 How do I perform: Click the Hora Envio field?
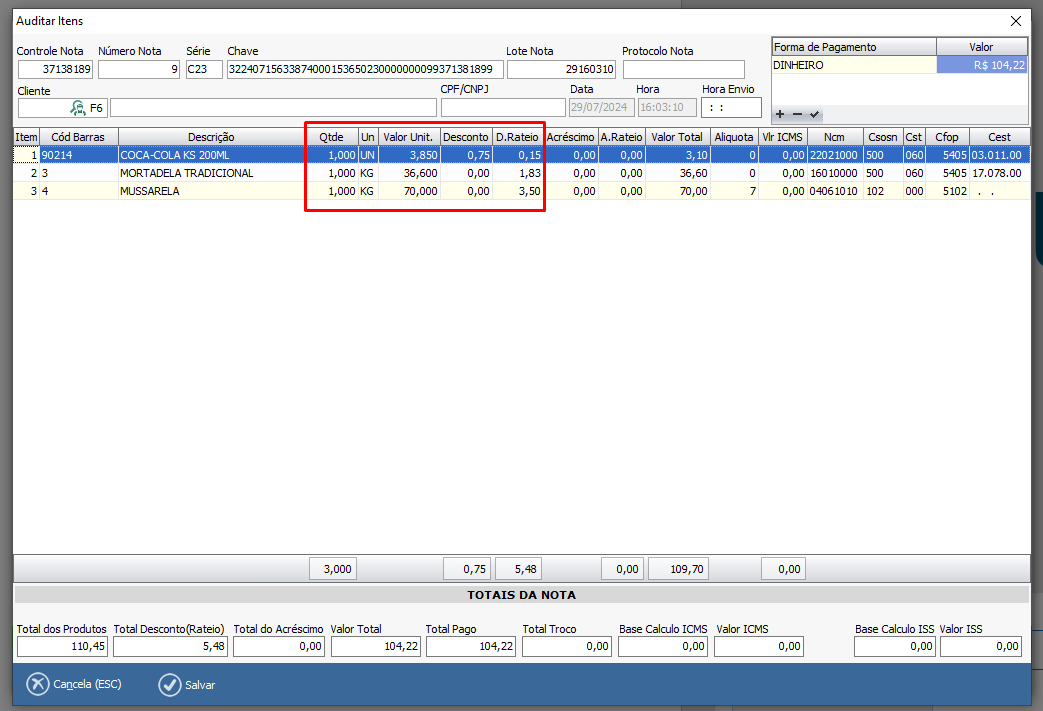[731, 107]
